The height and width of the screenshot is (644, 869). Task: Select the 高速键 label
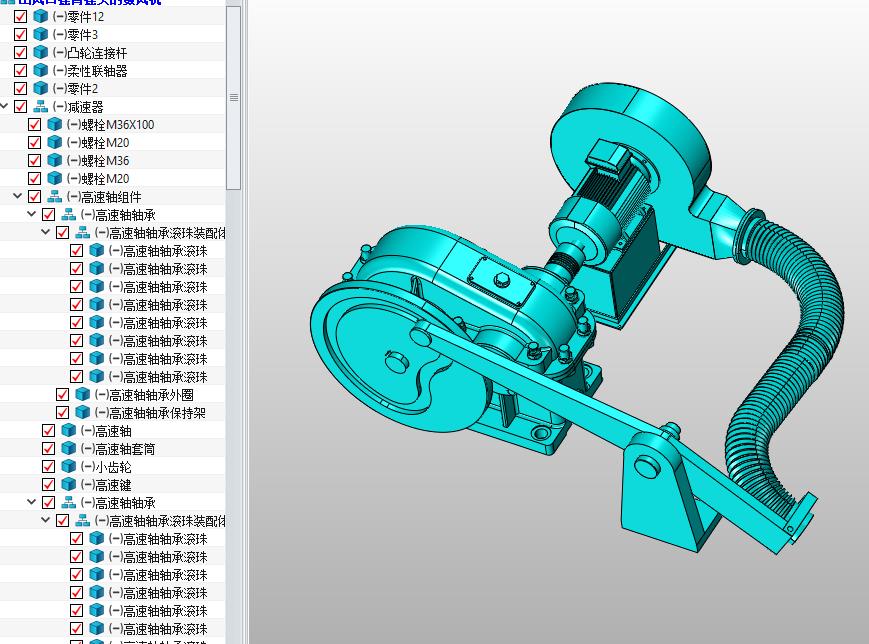click(x=106, y=485)
